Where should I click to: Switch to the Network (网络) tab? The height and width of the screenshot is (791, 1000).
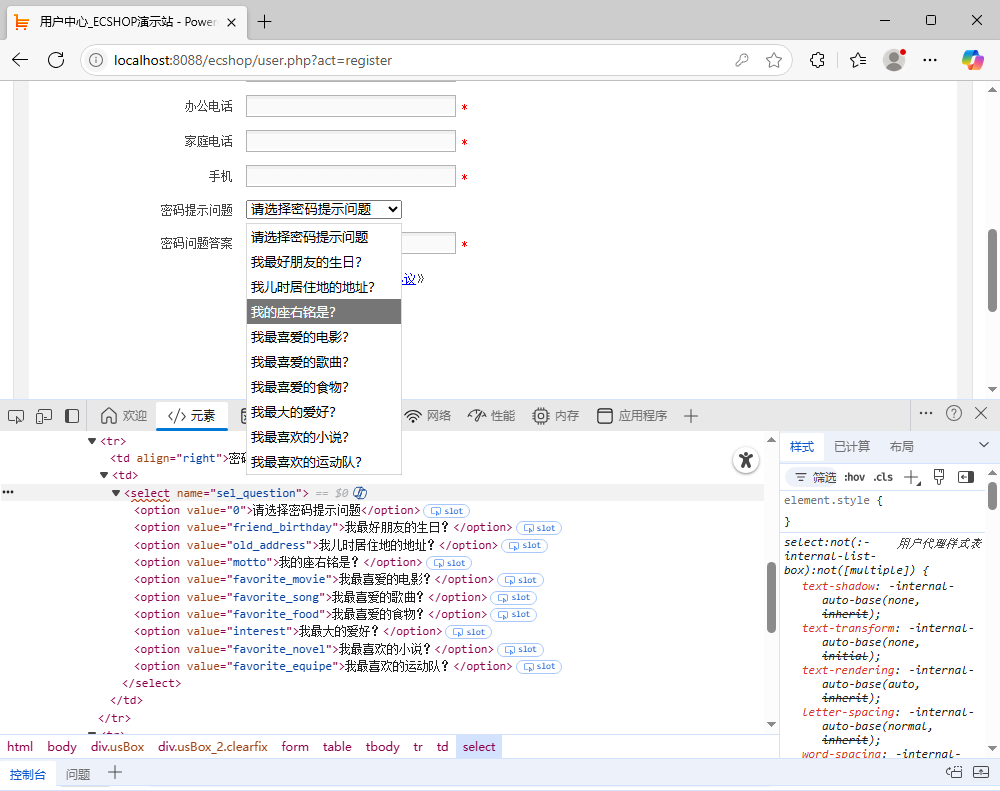[x=428, y=416]
